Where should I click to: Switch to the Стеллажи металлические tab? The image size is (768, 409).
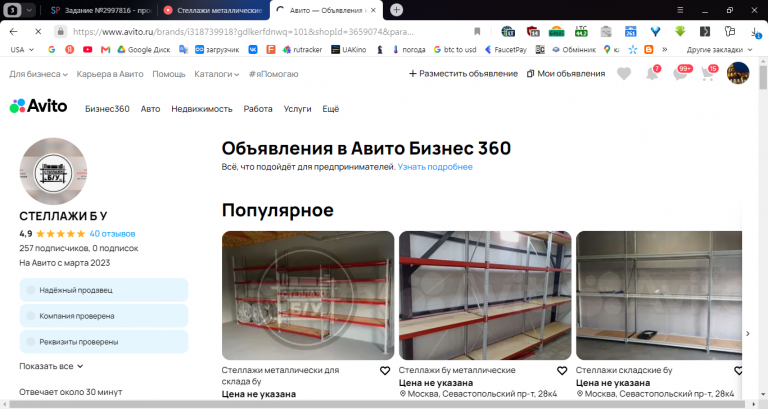pyautogui.click(x=214, y=10)
